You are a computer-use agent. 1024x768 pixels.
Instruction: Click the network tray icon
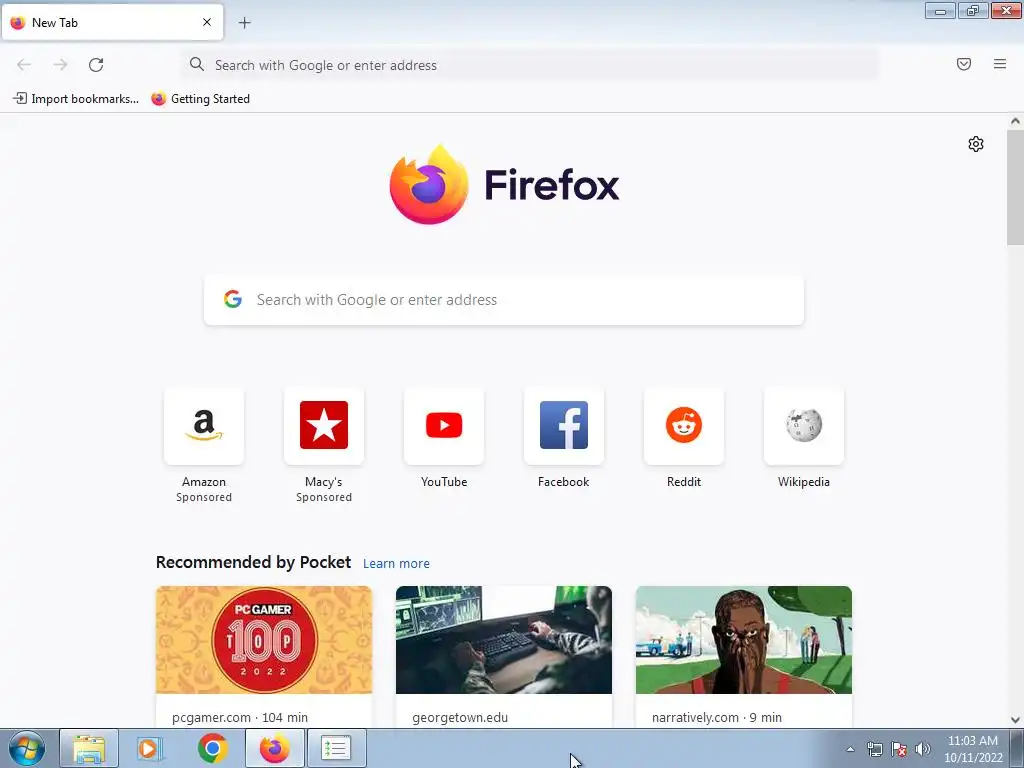click(x=874, y=749)
